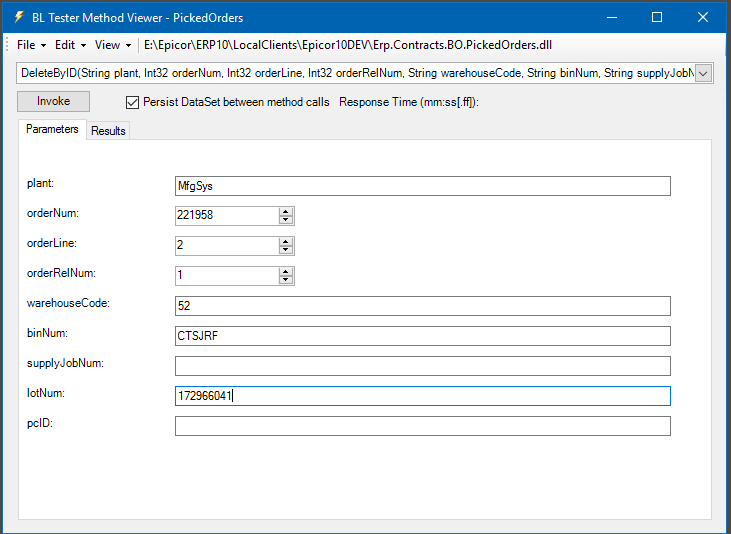Viewport: 731px width, 534px height.
Task: Decrement the orderNum spinner down arrow
Action: pyautogui.click(x=286, y=220)
